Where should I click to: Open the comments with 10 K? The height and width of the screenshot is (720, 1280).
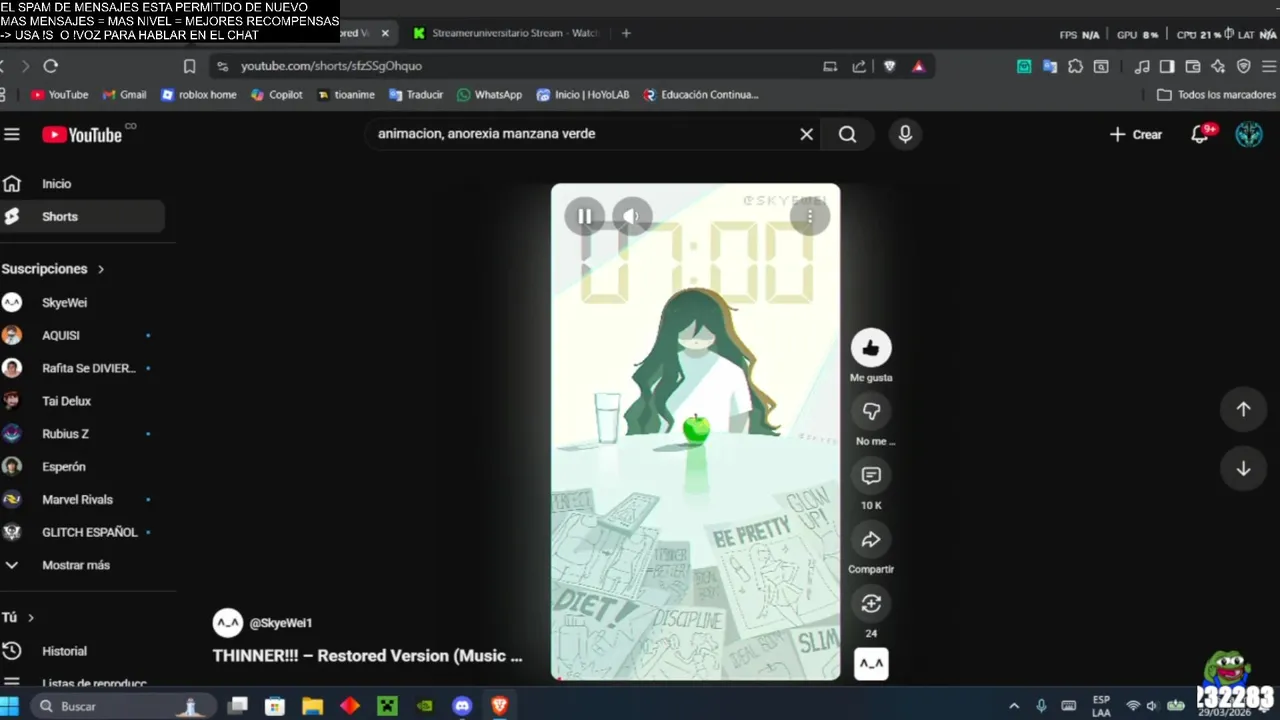pos(871,475)
